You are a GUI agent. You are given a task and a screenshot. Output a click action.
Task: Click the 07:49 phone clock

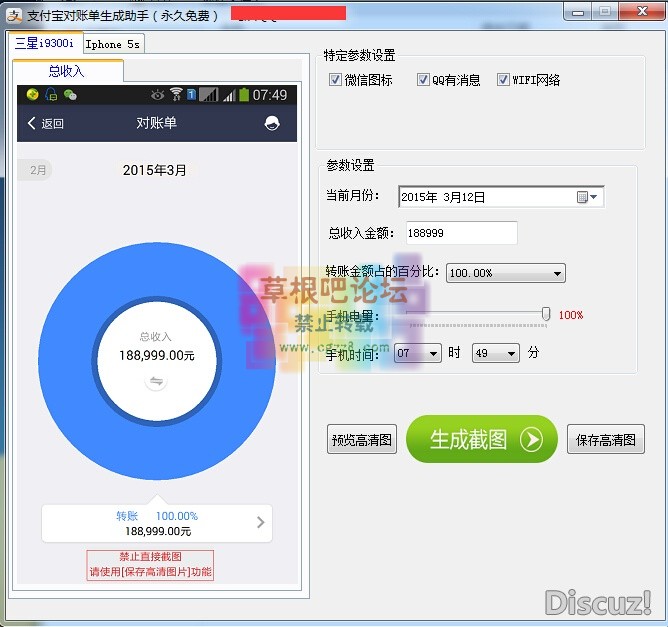tap(270, 95)
